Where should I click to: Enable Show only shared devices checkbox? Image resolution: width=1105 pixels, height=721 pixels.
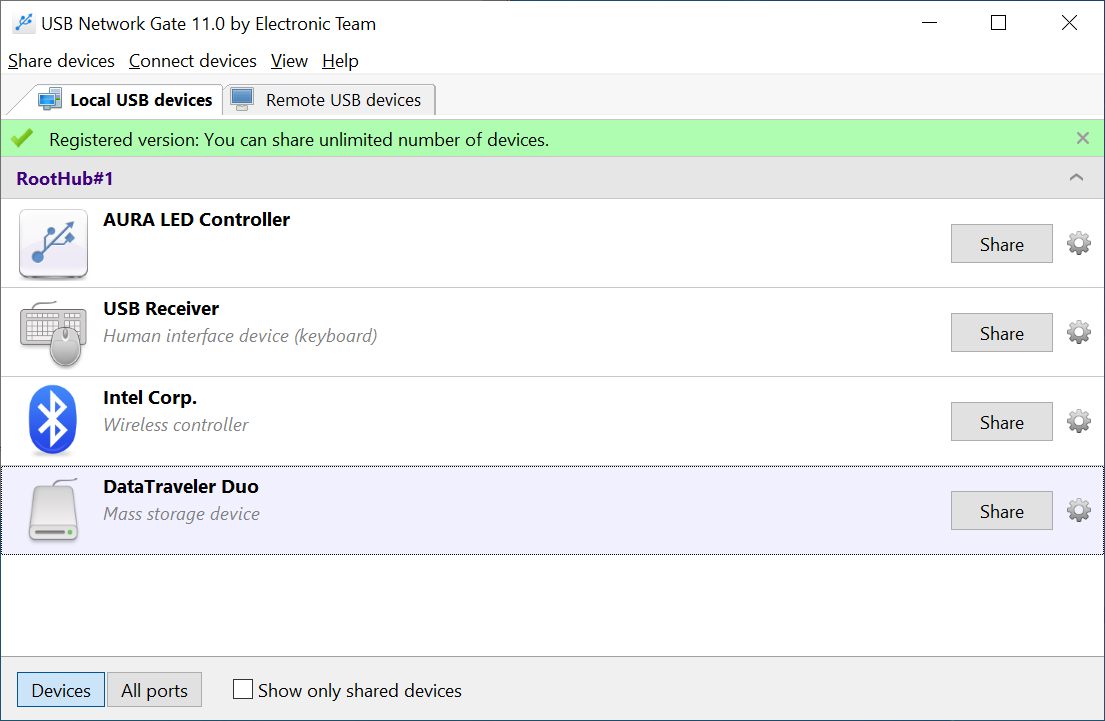click(x=242, y=689)
